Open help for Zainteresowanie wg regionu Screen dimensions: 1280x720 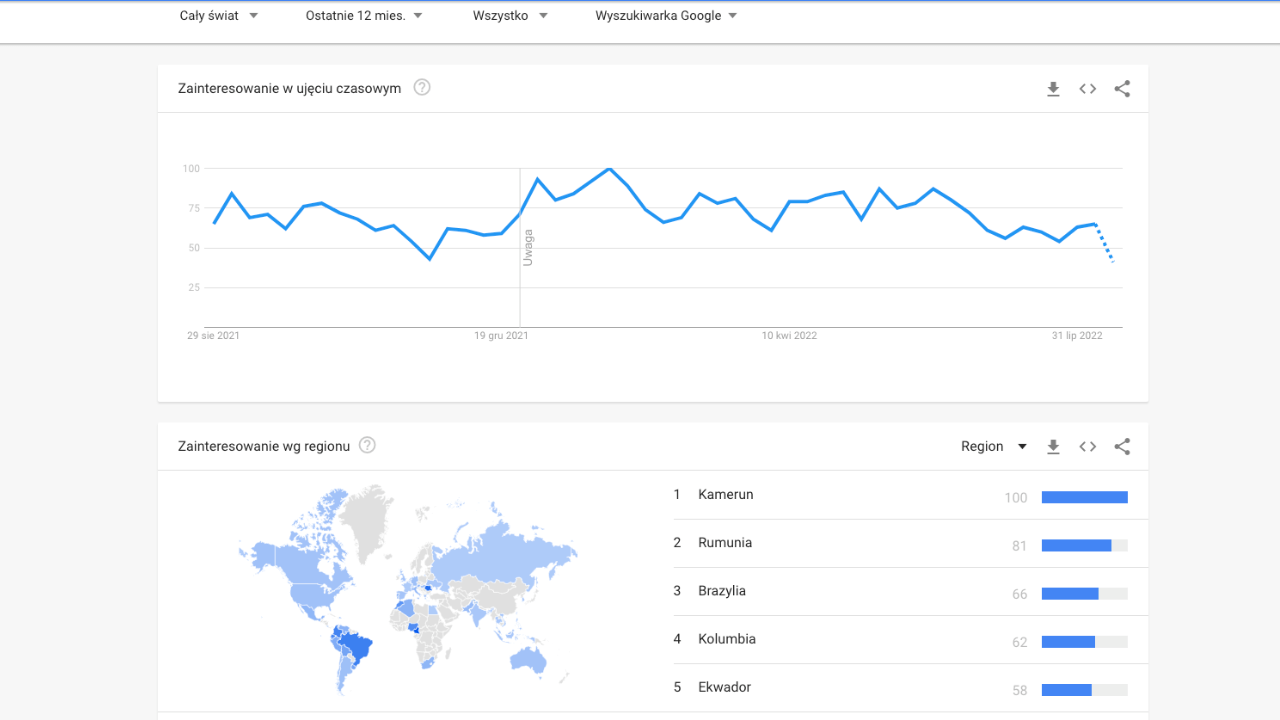point(367,445)
